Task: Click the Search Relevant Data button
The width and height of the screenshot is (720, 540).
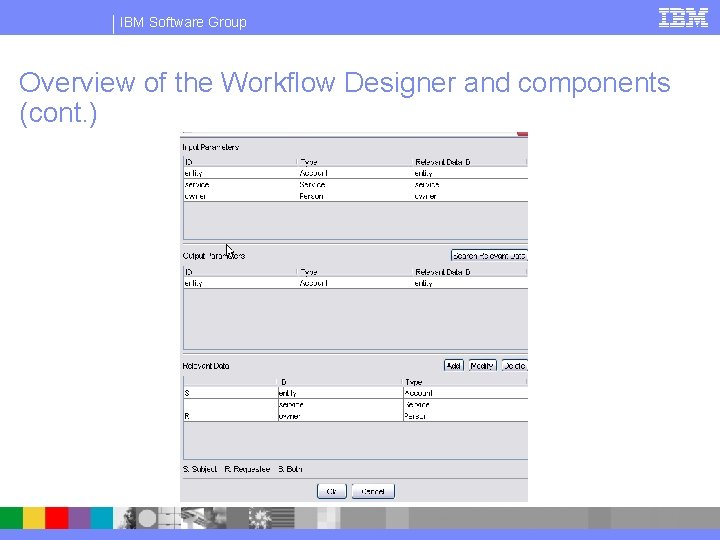Action: [489, 256]
